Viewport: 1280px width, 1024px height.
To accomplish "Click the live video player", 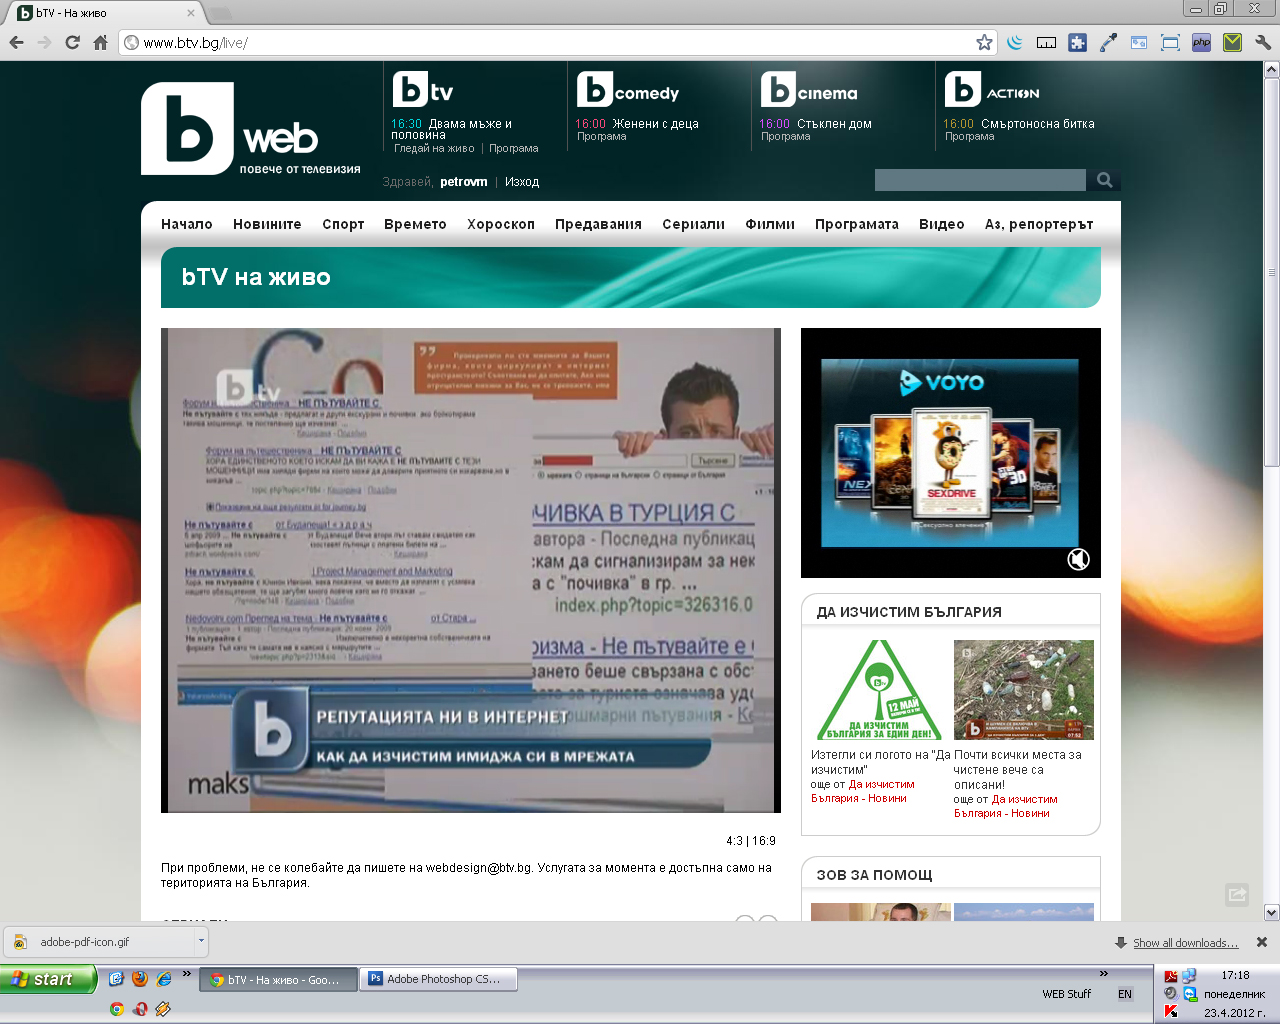I will pyautogui.click(x=471, y=570).
